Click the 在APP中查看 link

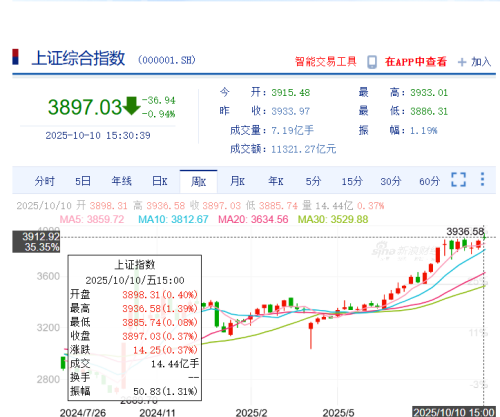416,62
